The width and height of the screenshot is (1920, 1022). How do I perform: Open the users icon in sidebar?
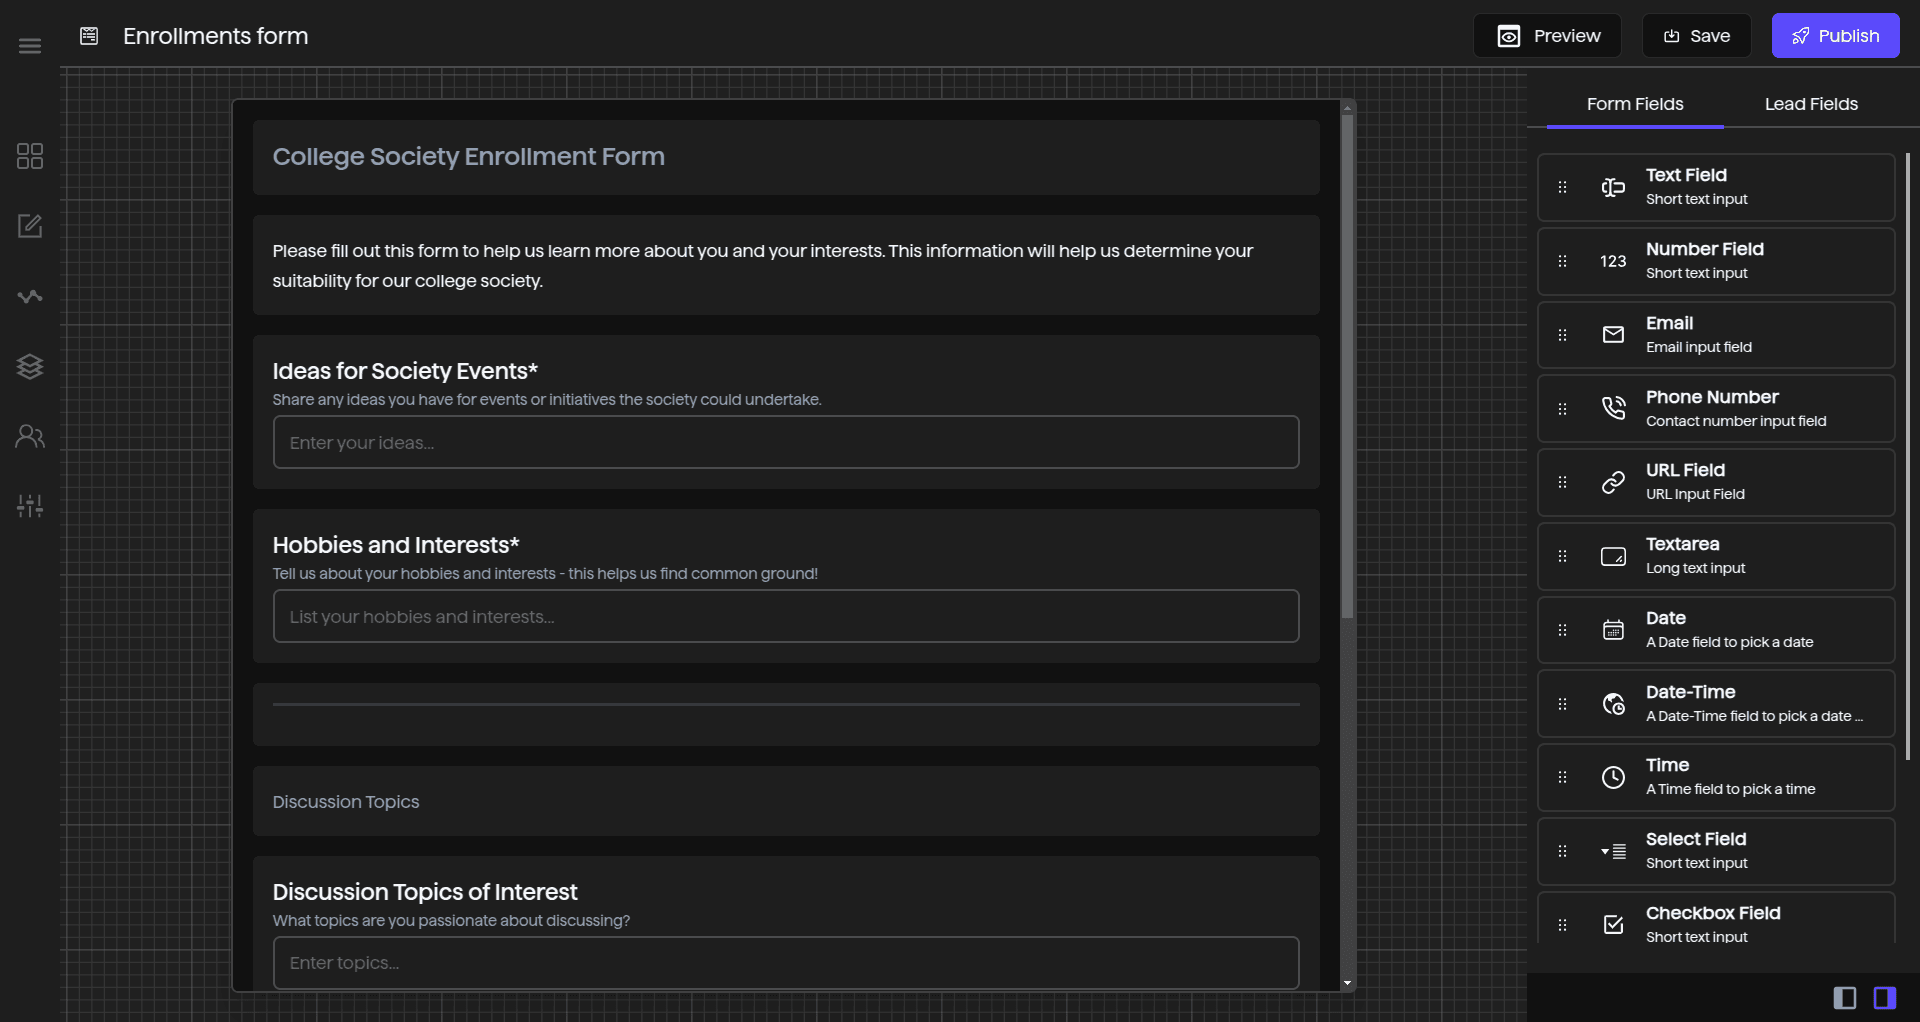coord(30,436)
